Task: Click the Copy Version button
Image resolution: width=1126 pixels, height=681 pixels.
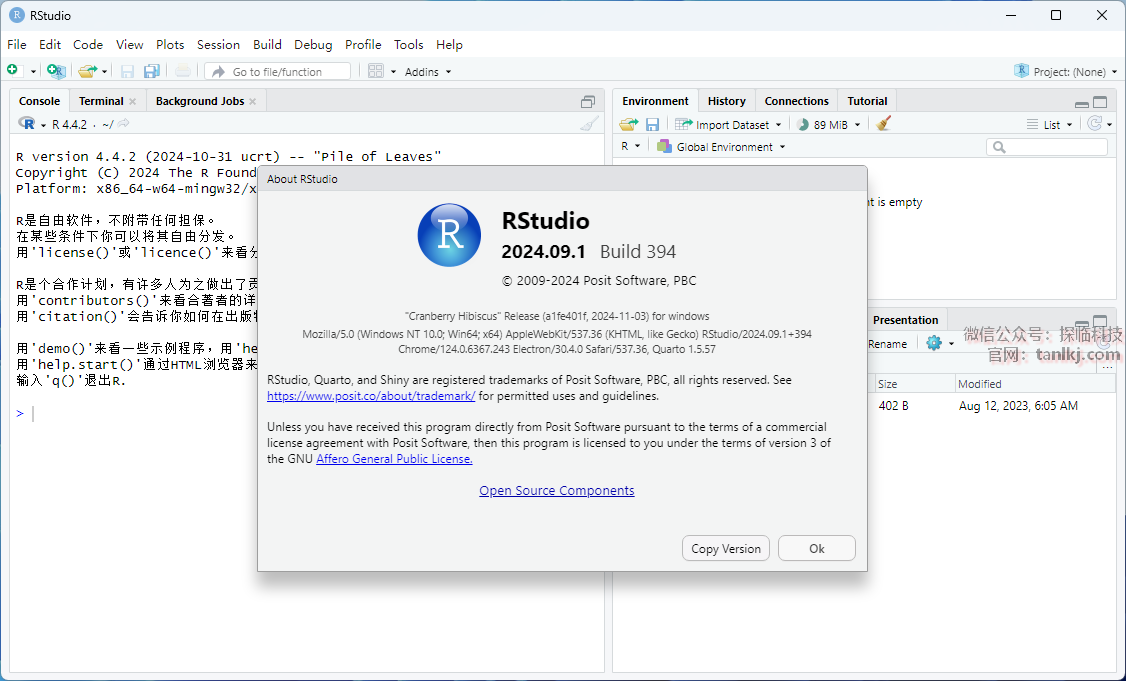Action: pos(726,548)
